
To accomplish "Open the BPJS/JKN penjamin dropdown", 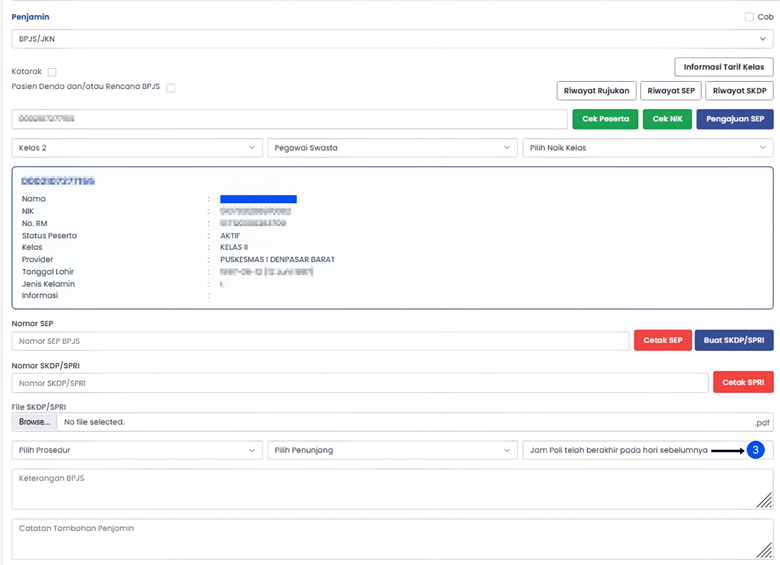I will coord(392,39).
